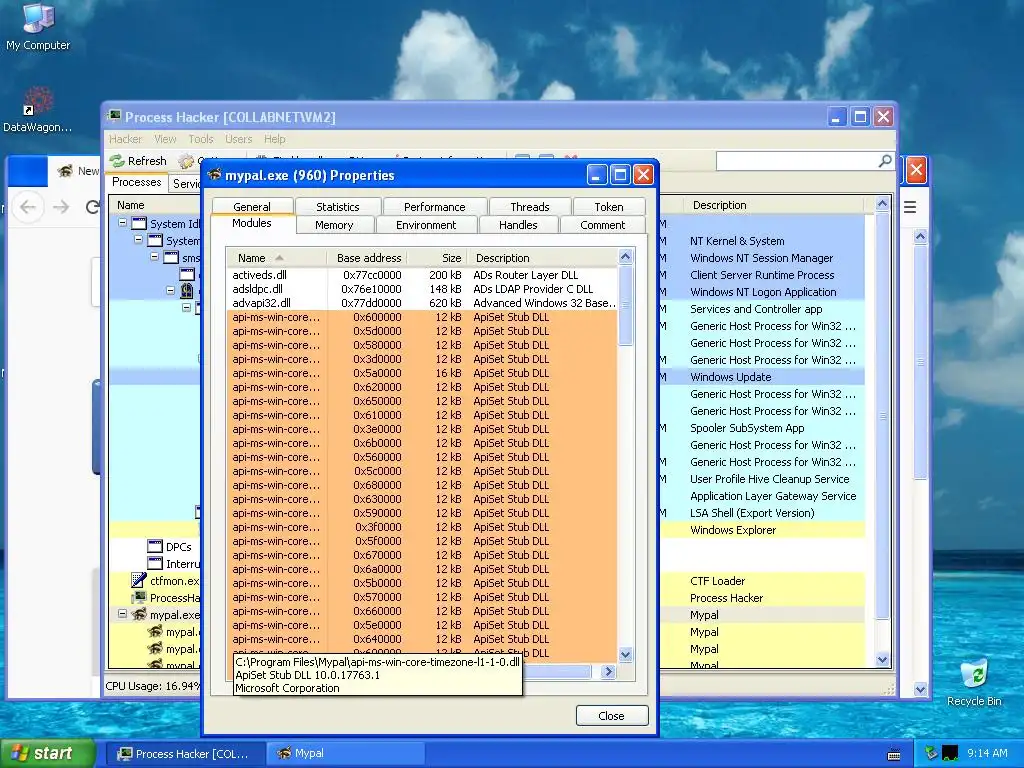Screen dimensions: 1024x768
Task: Switch to Mypal taskbar button
Action: pyautogui.click(x=346, y=754)
